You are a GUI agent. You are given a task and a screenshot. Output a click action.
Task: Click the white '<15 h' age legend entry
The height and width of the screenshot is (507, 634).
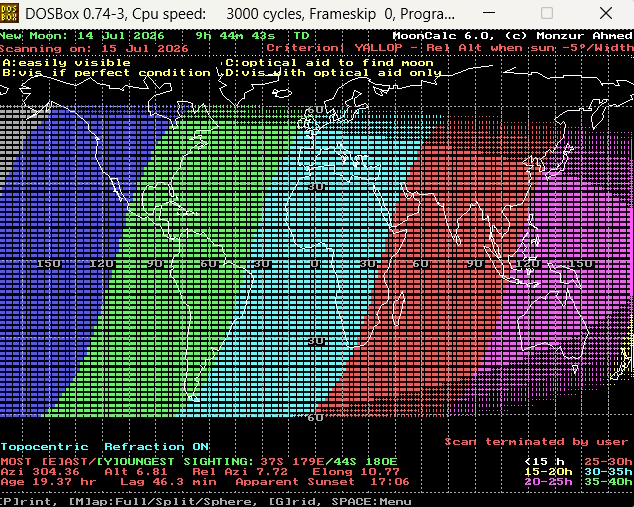click(544, 462)
